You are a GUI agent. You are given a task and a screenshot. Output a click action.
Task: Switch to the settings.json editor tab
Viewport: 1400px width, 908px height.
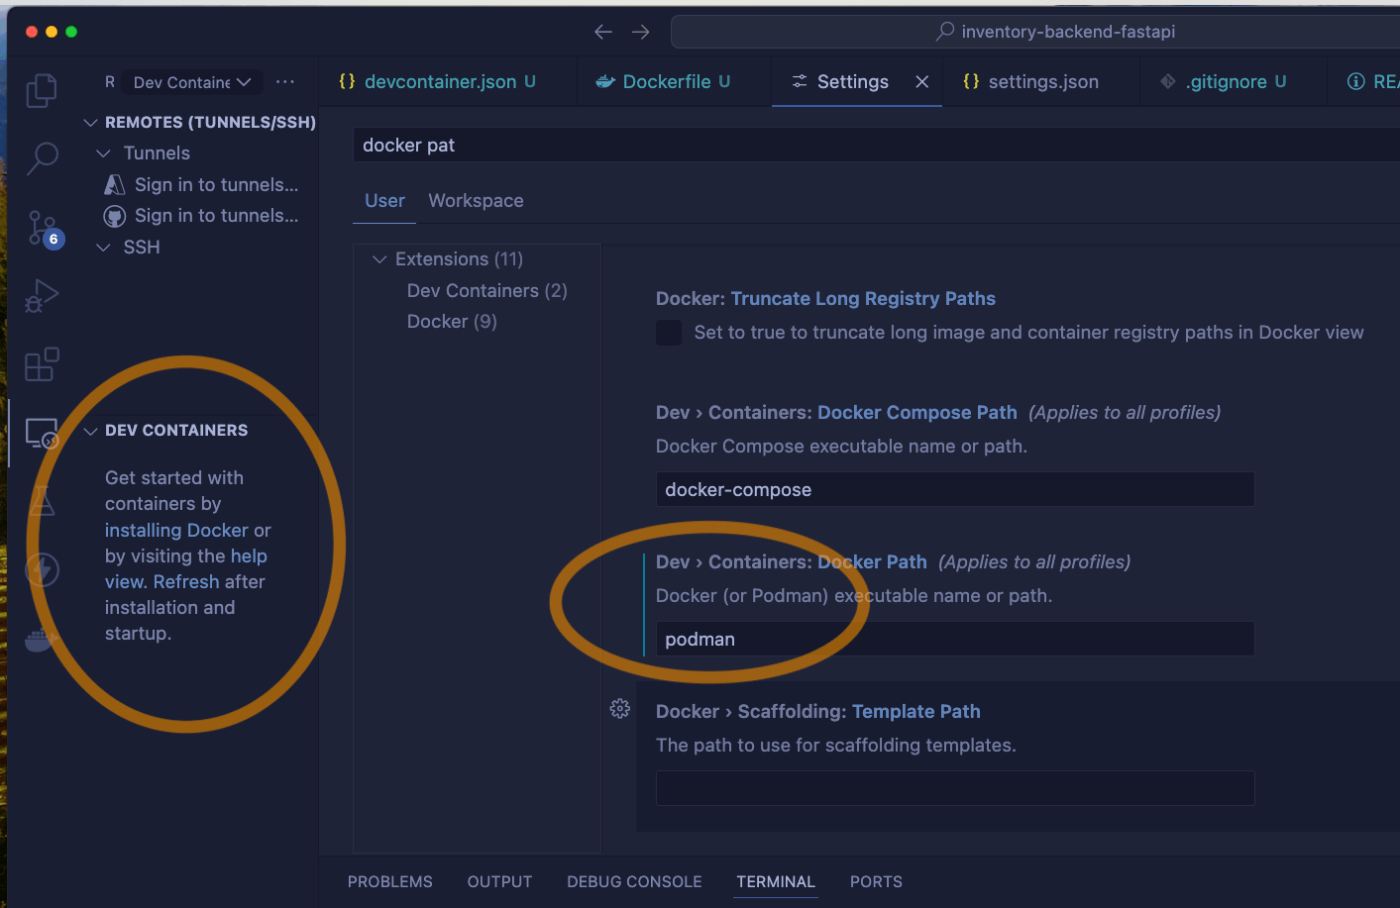[x=1040, y=82]
